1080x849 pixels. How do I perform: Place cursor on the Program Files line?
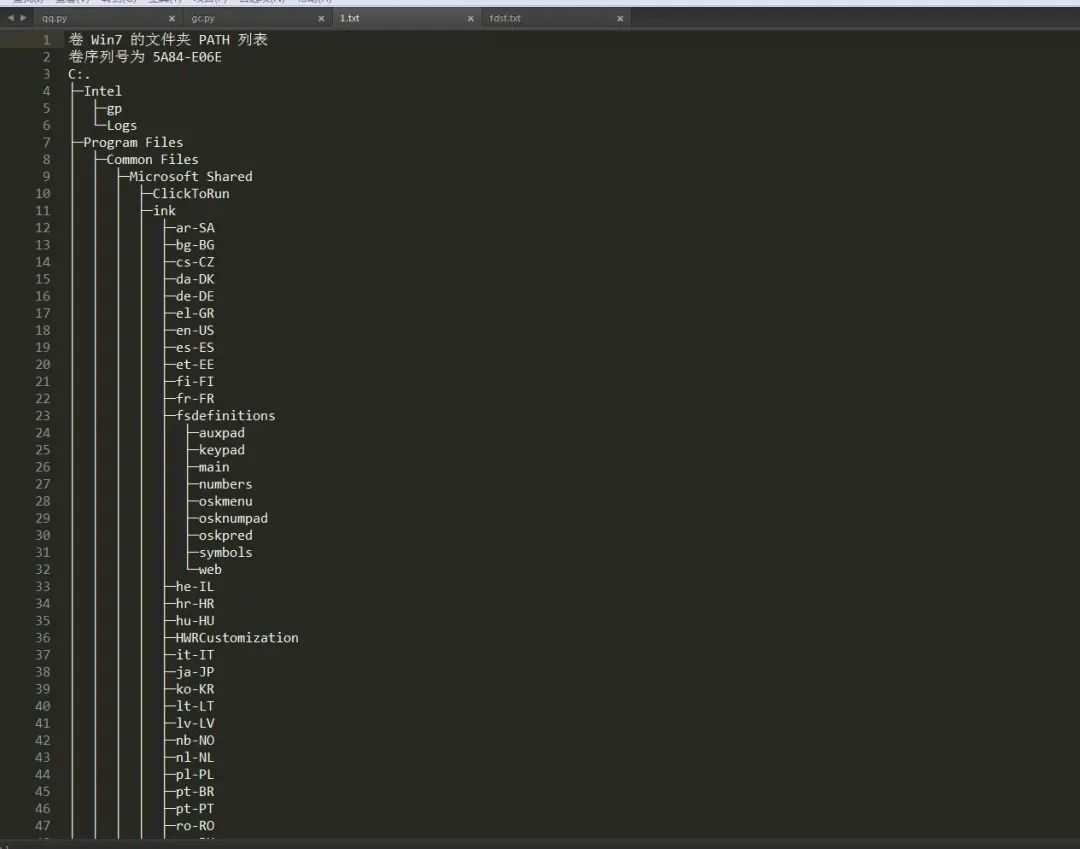tap(131, 142)
